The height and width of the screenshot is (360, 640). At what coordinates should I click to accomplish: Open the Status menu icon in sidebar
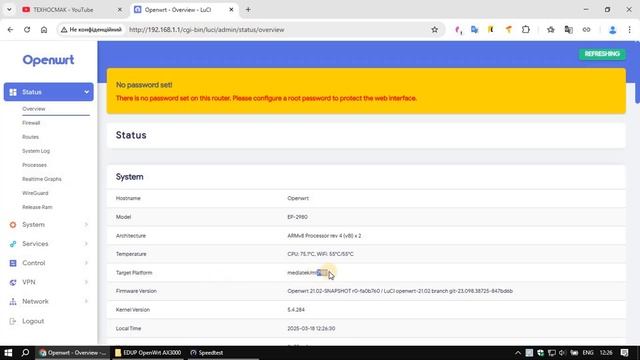coord(13,92)
